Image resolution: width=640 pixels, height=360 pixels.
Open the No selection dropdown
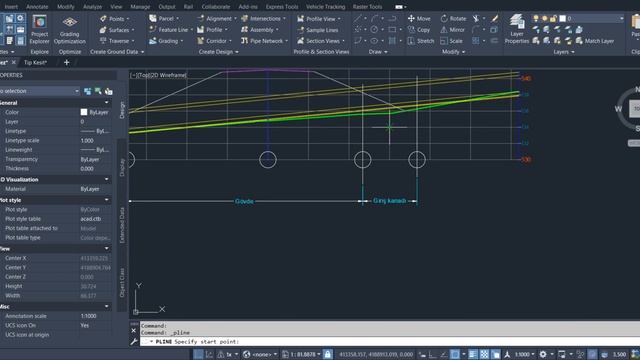[x=40, y=91]
